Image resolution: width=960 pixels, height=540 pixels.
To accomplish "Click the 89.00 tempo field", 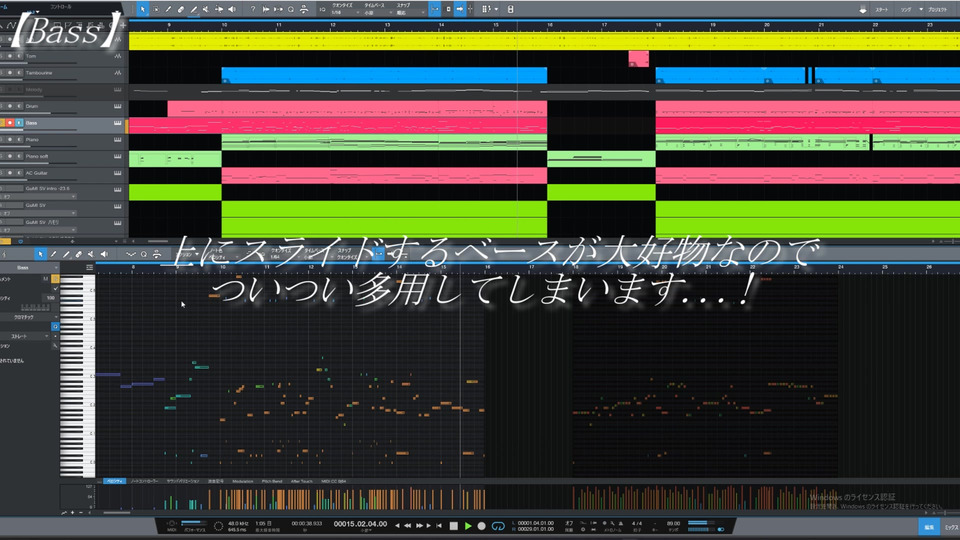I will pos(673,523).
